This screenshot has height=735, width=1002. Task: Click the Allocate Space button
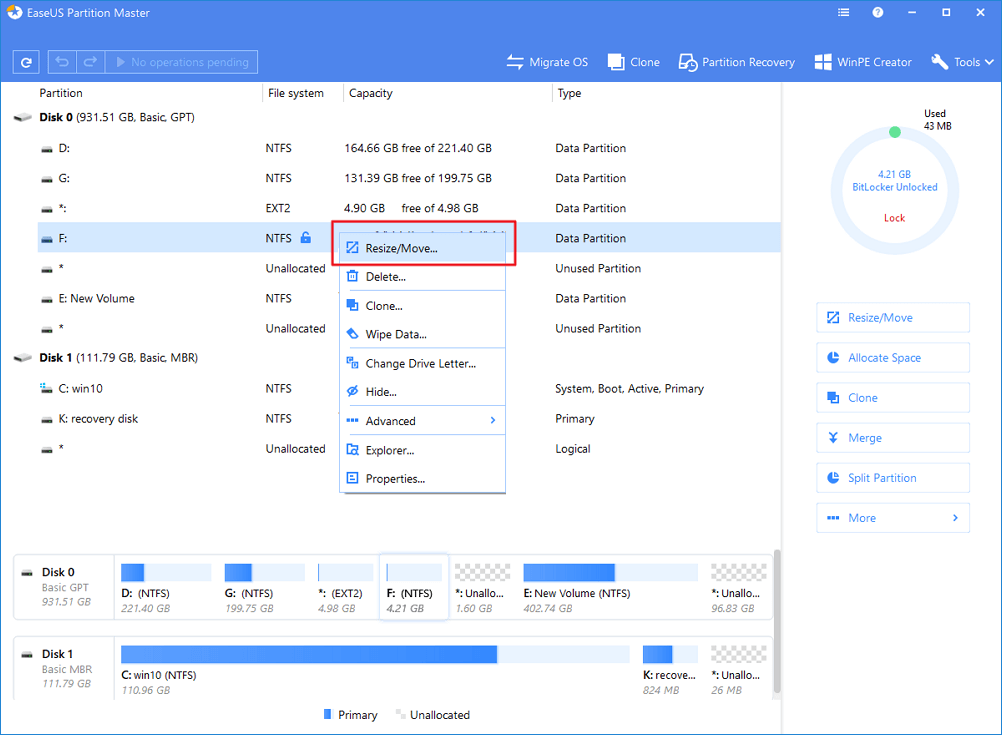pyautogui.click(x=893, y=358)
